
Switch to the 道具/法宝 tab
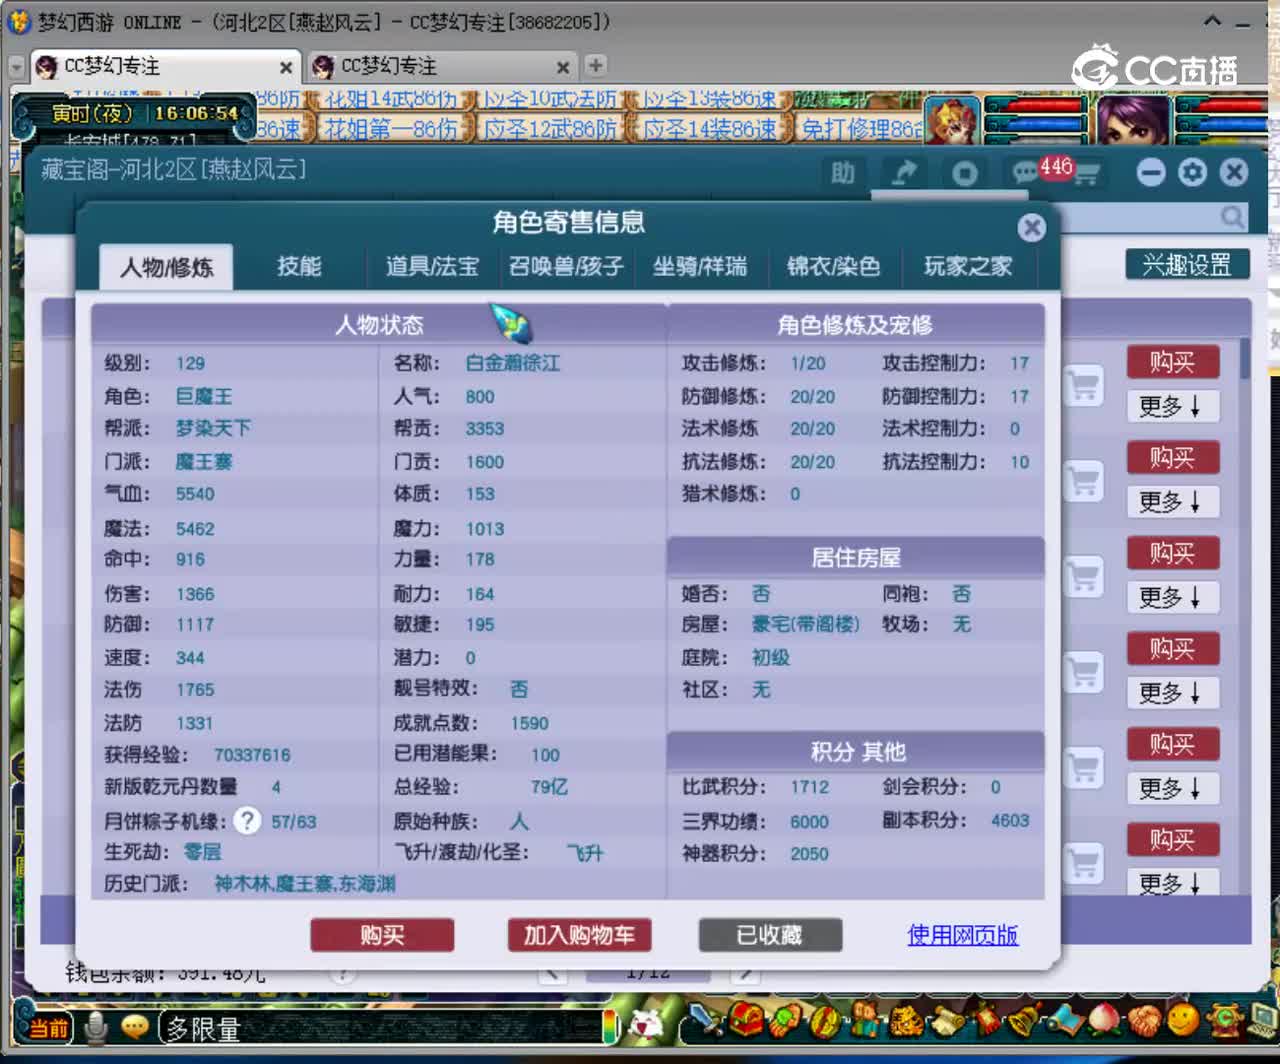(432, 266)
